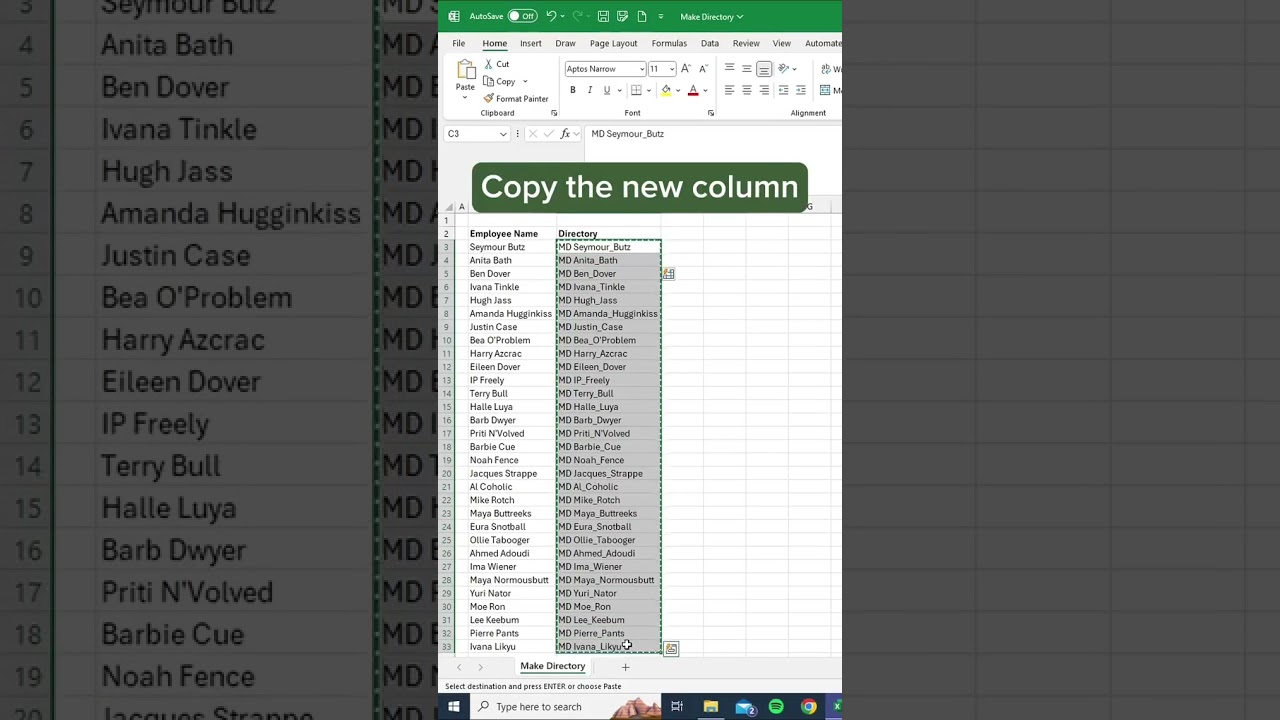Click the Copy button
This screenshot has height=720, width=1280.
[499, 81]
